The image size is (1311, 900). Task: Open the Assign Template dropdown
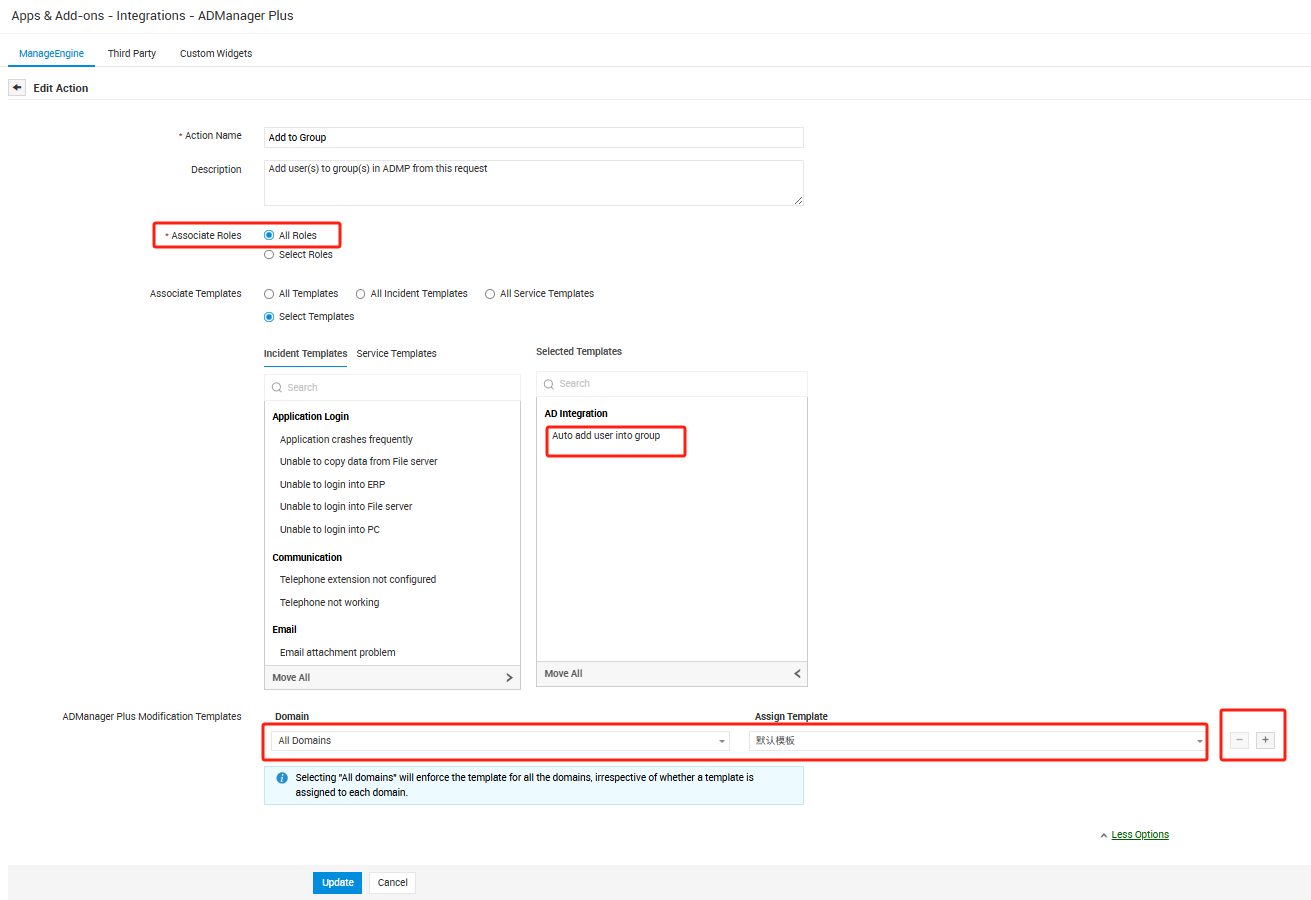click(x=977, y=741)
